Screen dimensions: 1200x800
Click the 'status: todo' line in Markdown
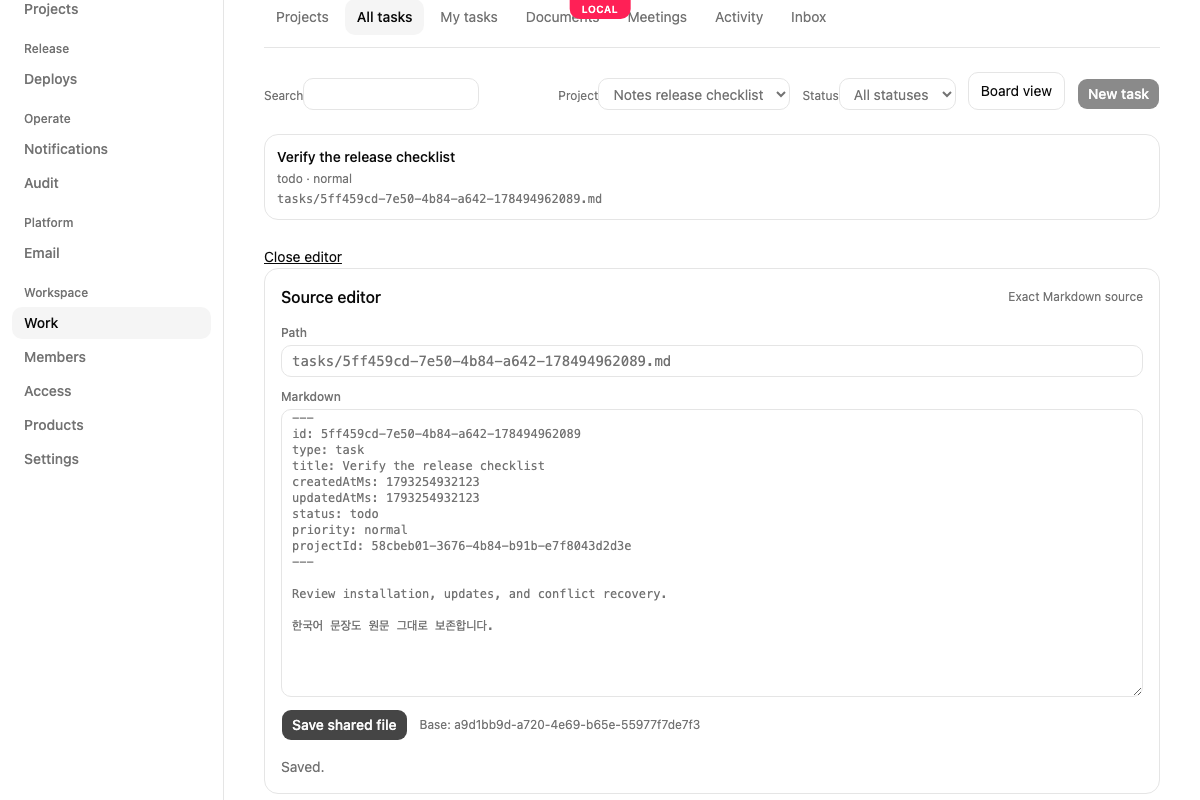(x=335, y=514)
